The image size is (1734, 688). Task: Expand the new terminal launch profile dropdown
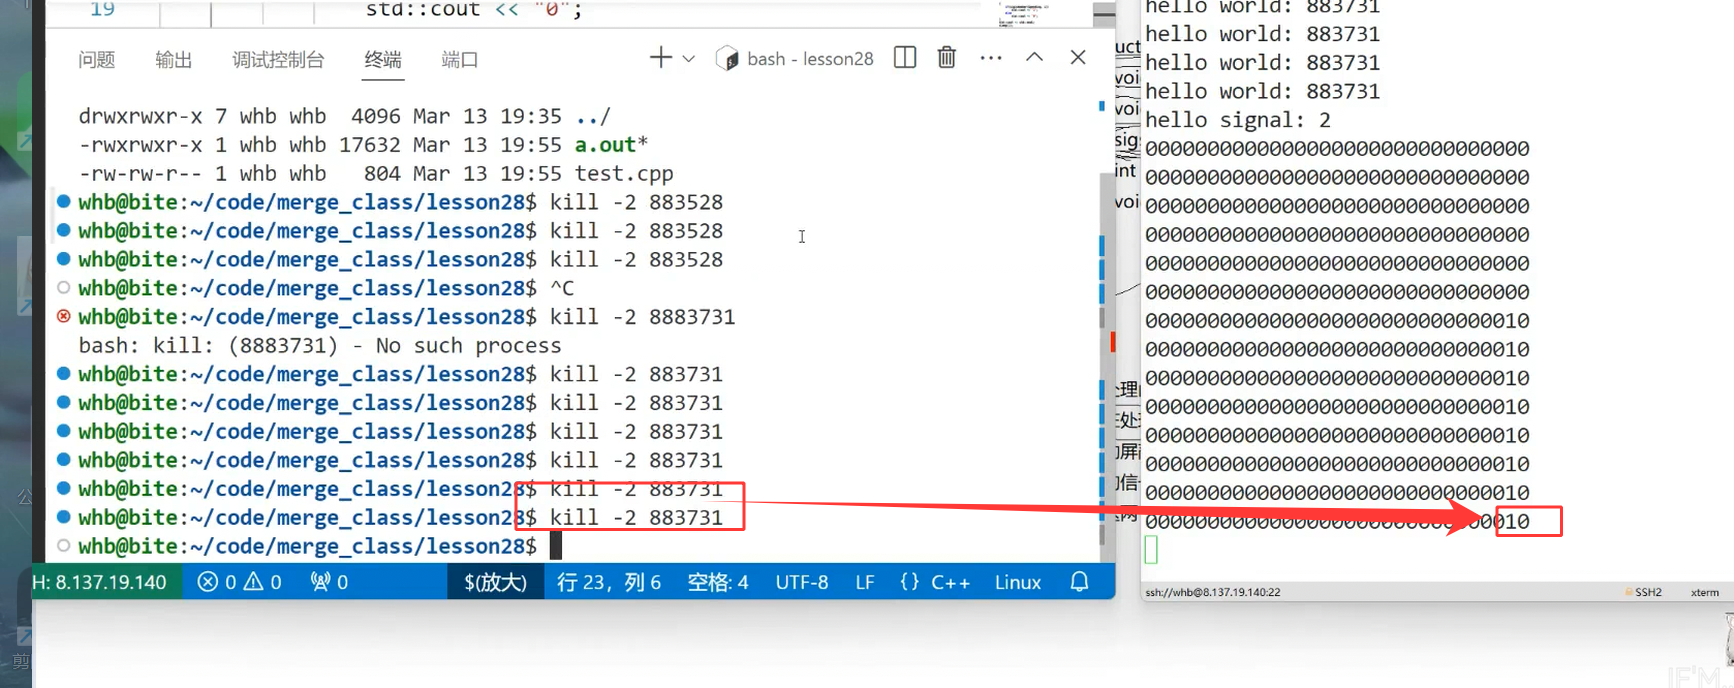coord(689,59)
